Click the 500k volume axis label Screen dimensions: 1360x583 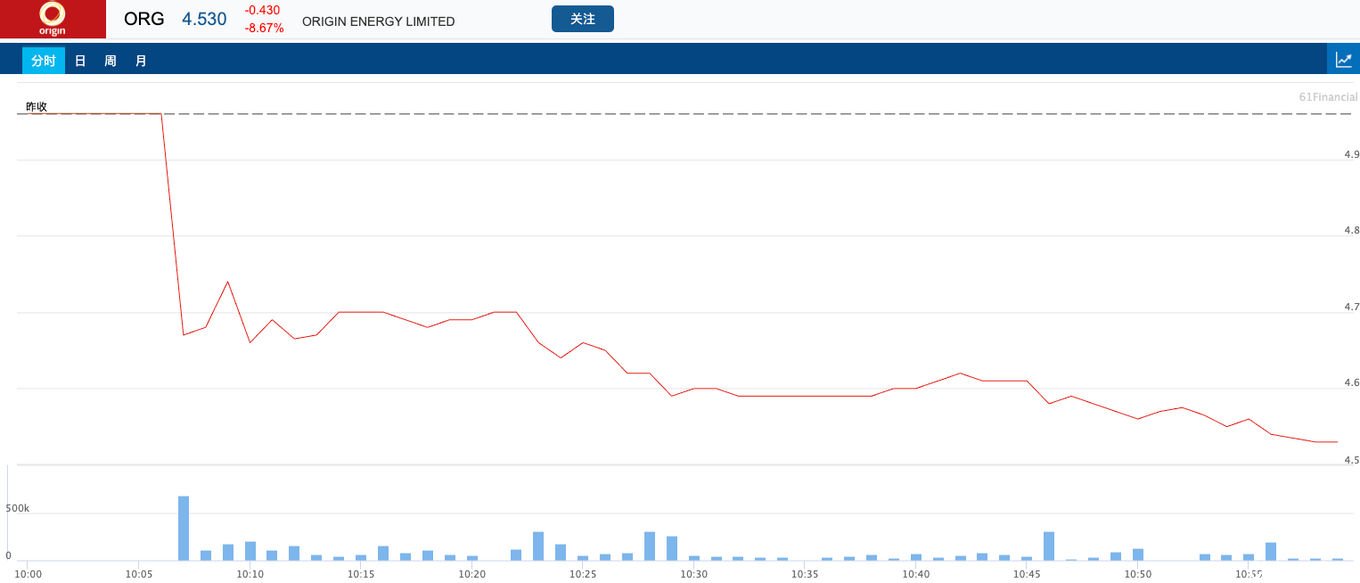(18, 508)
